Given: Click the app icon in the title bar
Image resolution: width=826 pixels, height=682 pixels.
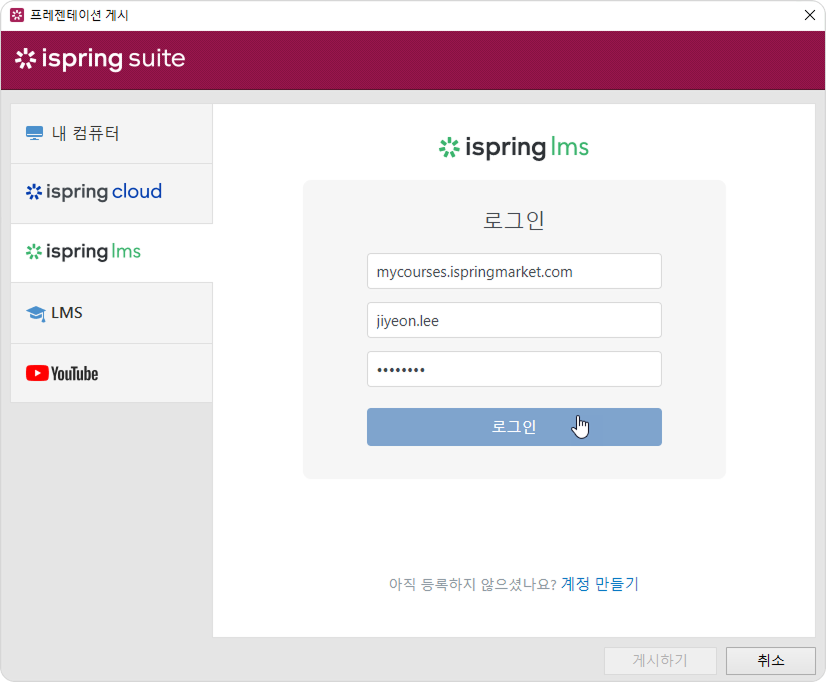Looking at the screenshot, I should tap(16, 15).
